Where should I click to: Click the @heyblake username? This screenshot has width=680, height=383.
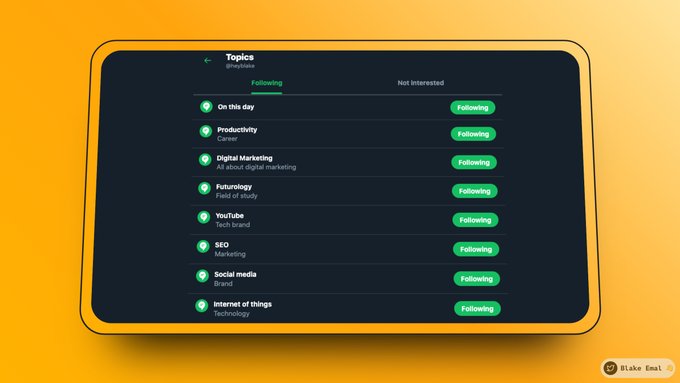point(240,66)
